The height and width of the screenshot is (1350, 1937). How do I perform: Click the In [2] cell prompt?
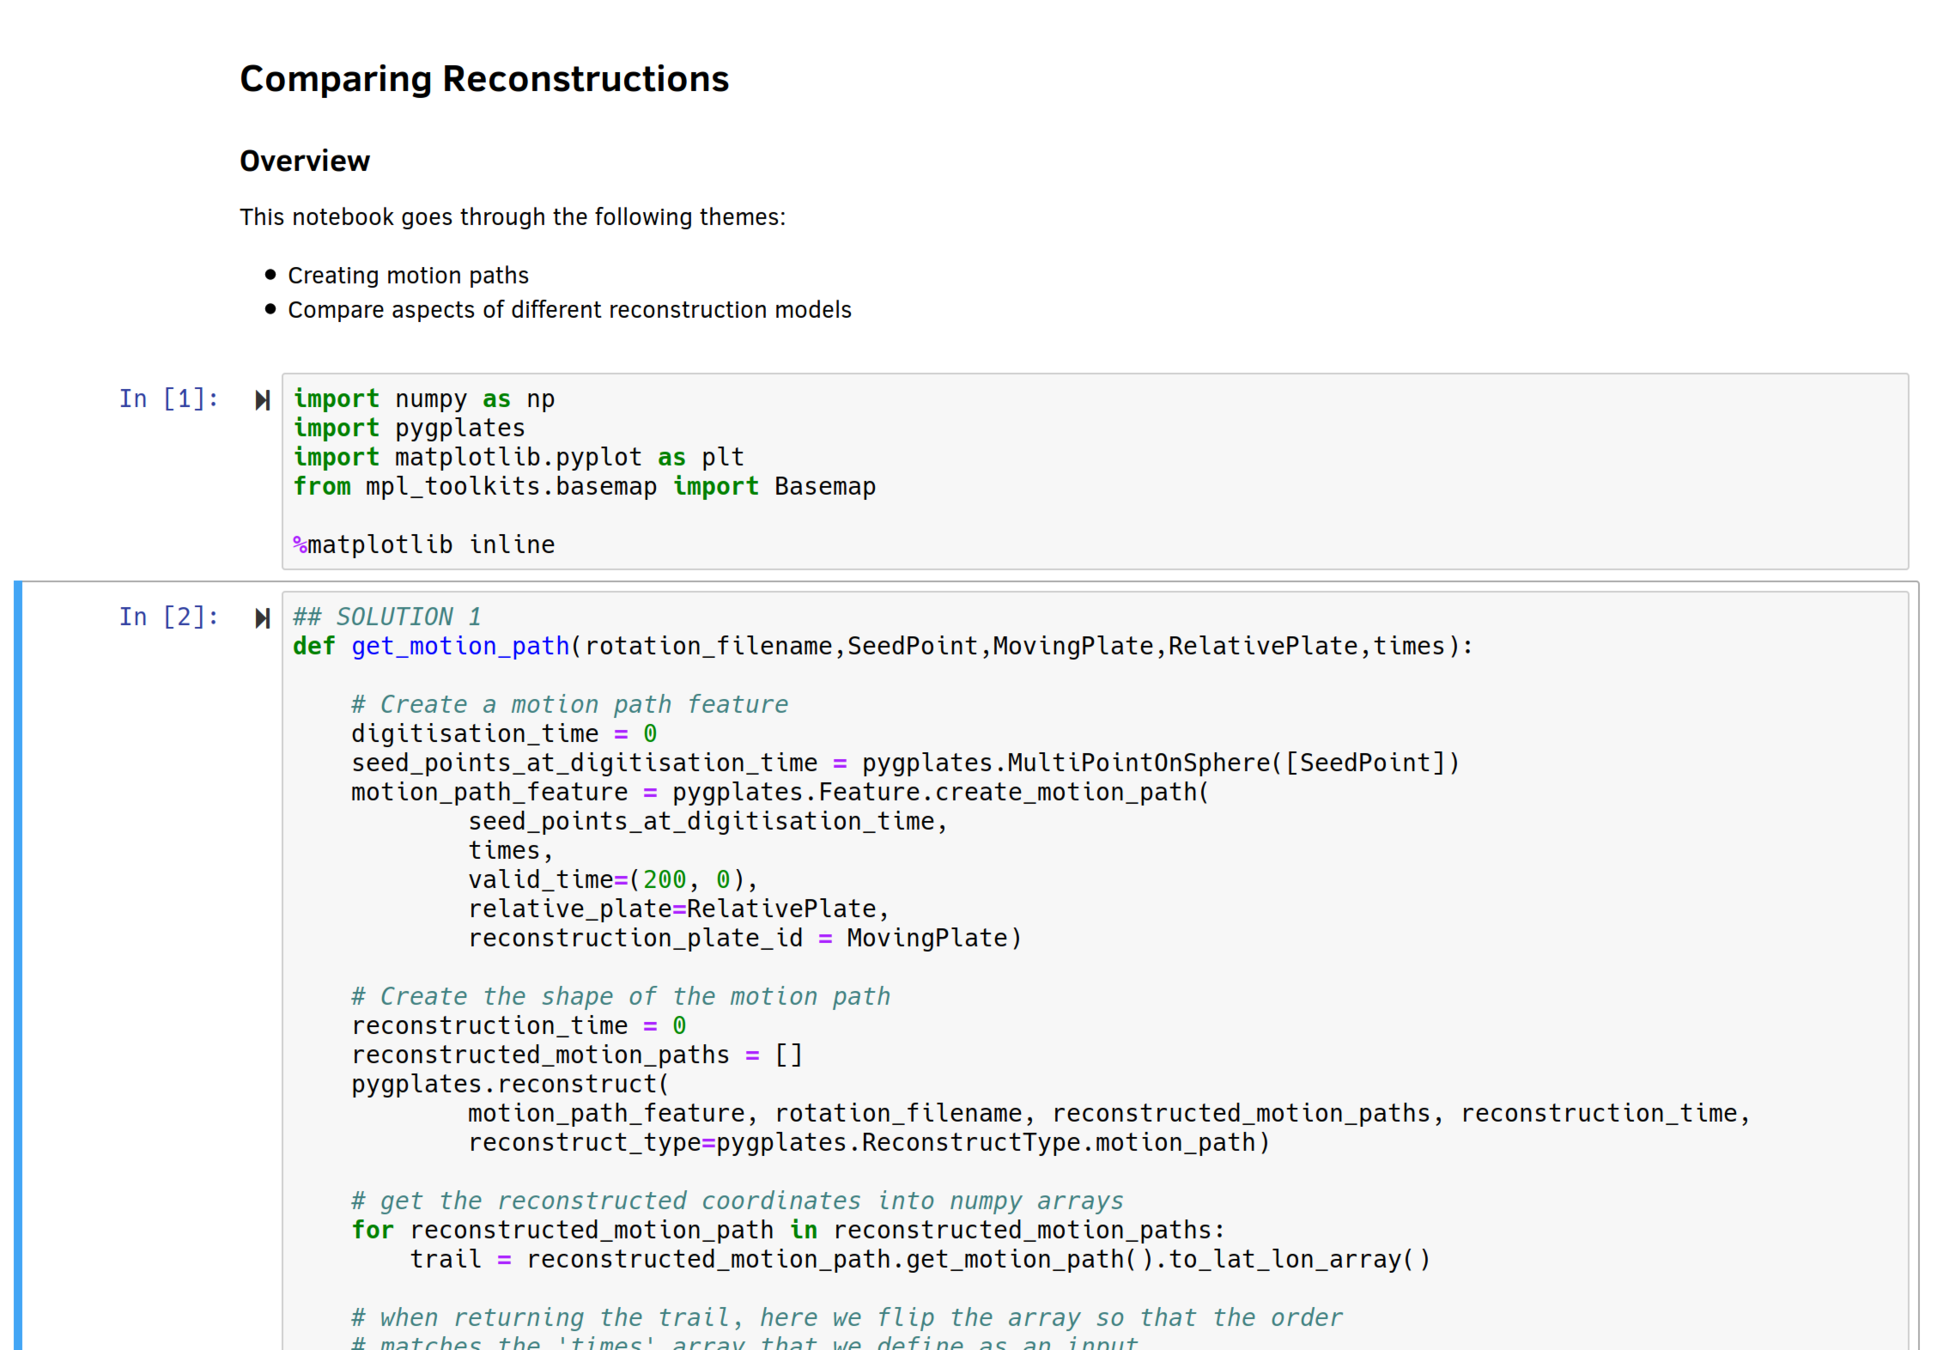(x=168, y=617)
